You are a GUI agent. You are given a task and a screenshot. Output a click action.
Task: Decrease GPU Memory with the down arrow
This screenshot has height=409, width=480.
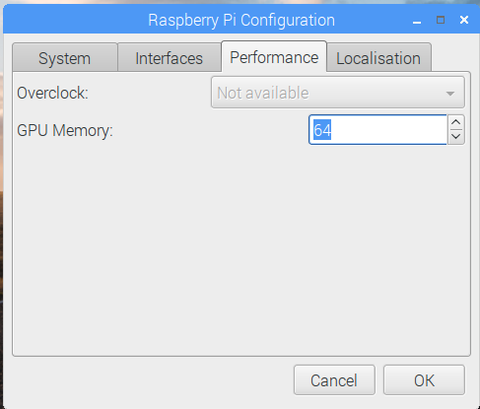(x=456, y=137)
